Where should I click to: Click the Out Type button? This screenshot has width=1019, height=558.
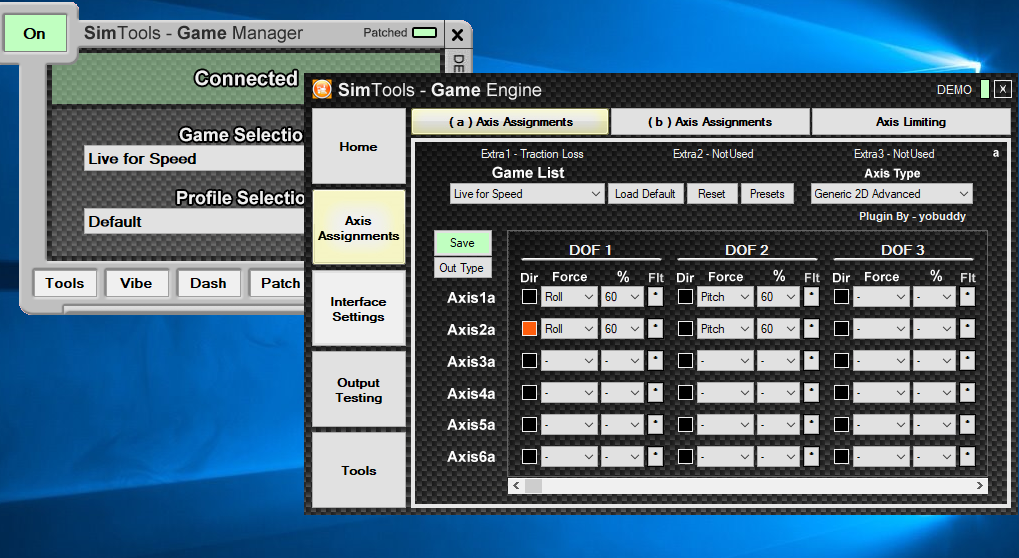tap(462, 268)
